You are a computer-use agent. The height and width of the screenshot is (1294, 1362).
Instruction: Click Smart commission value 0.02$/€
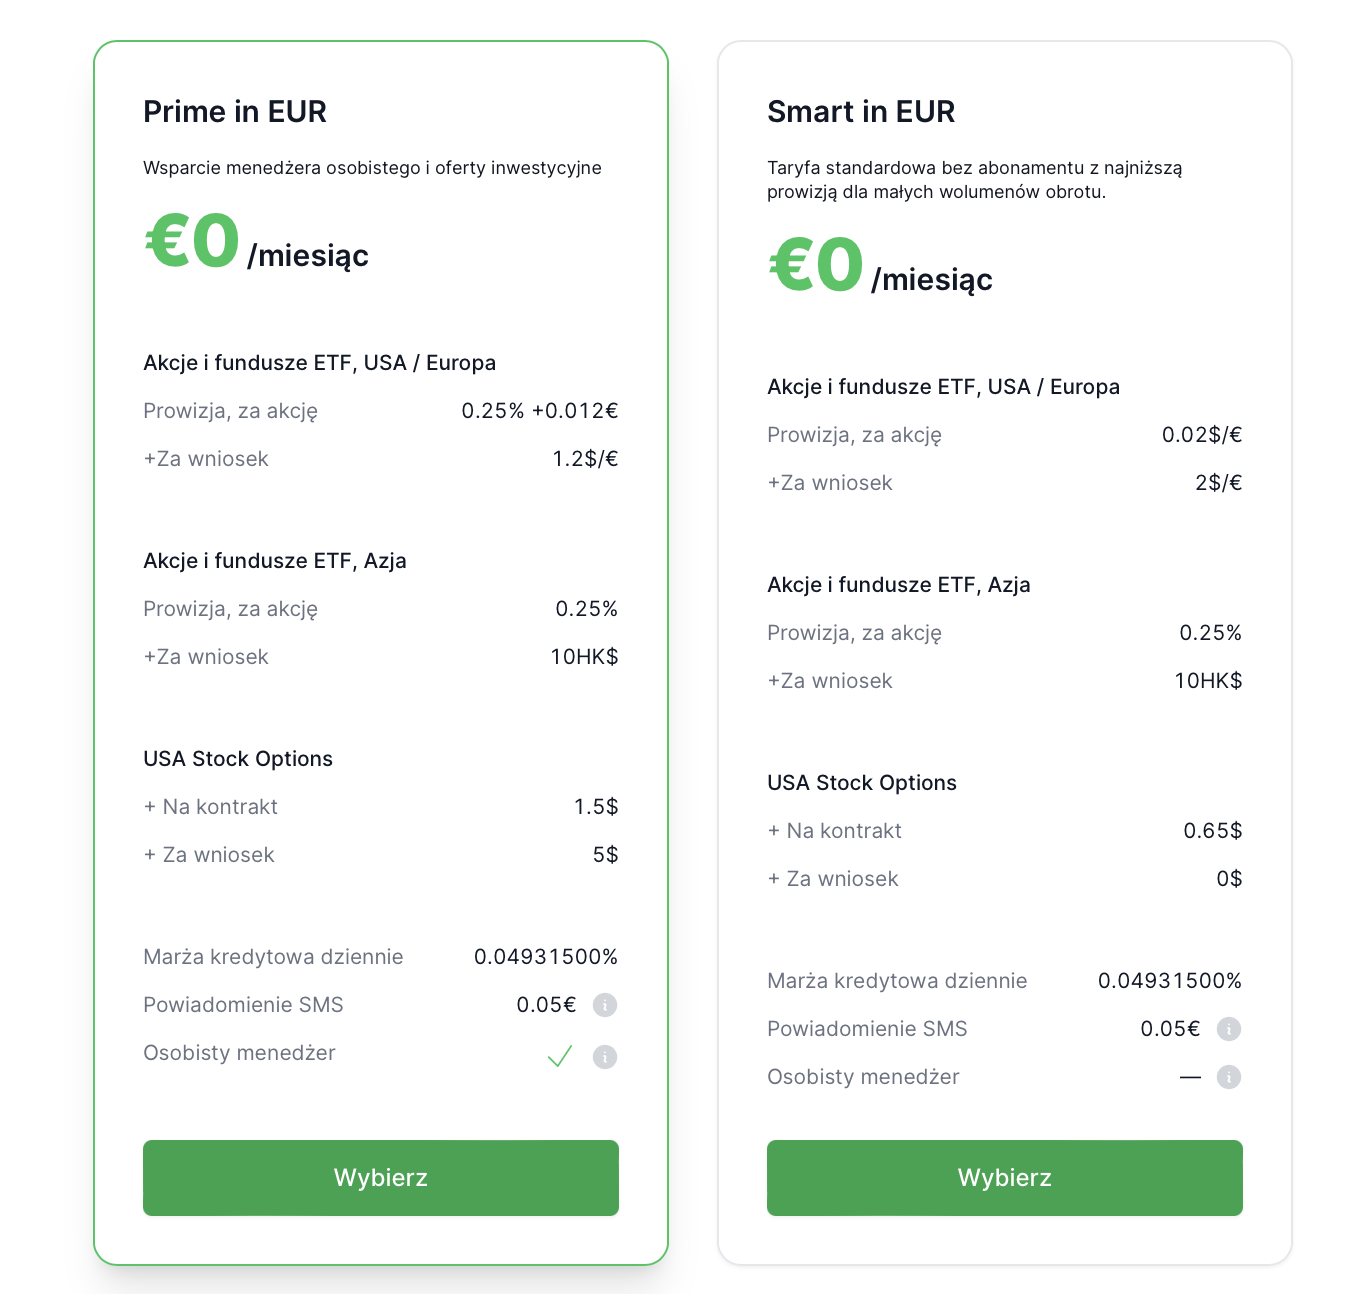(1201, 435)
